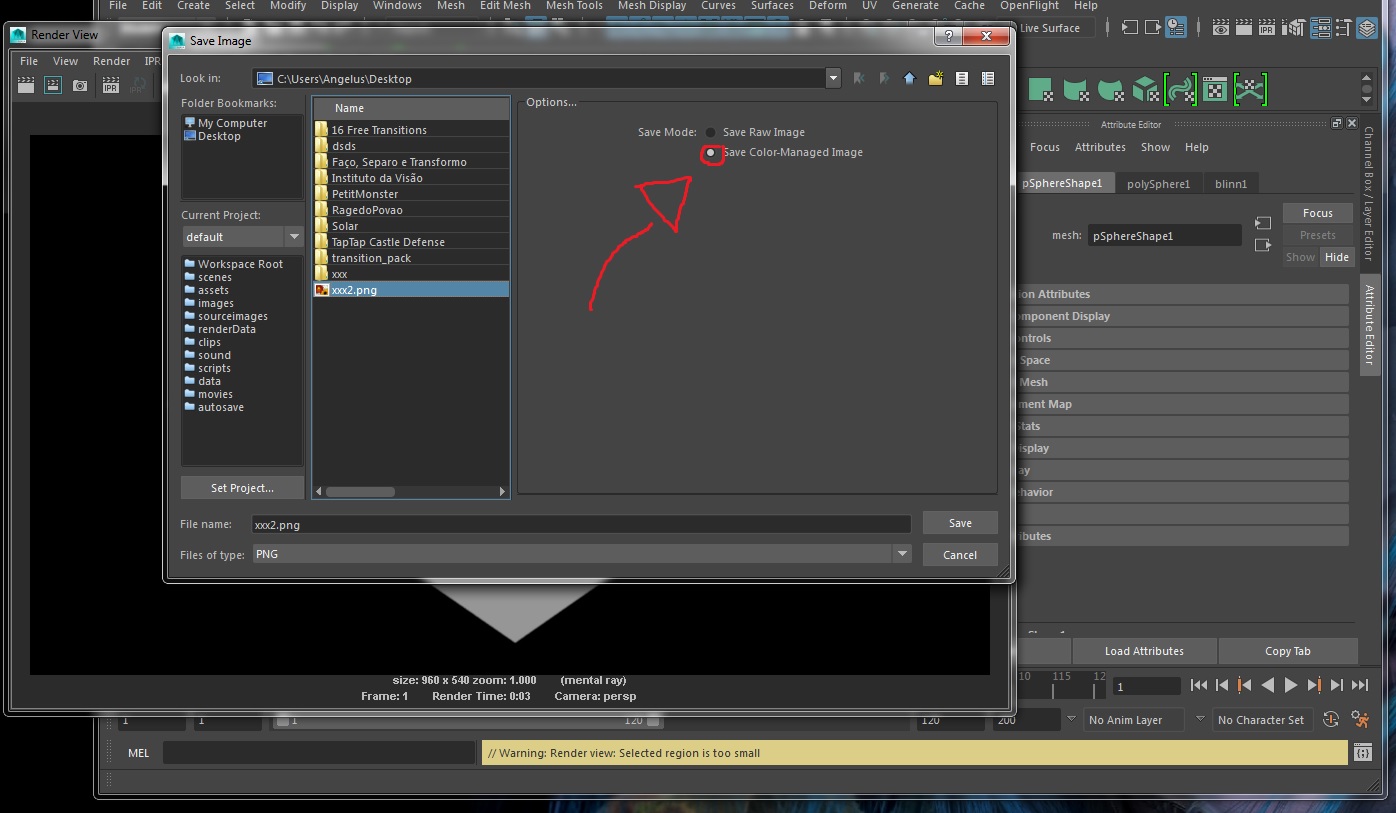Click the IPR render icon in Maya status line
The image size is (1396, 813).
[x=1267, y=28]
